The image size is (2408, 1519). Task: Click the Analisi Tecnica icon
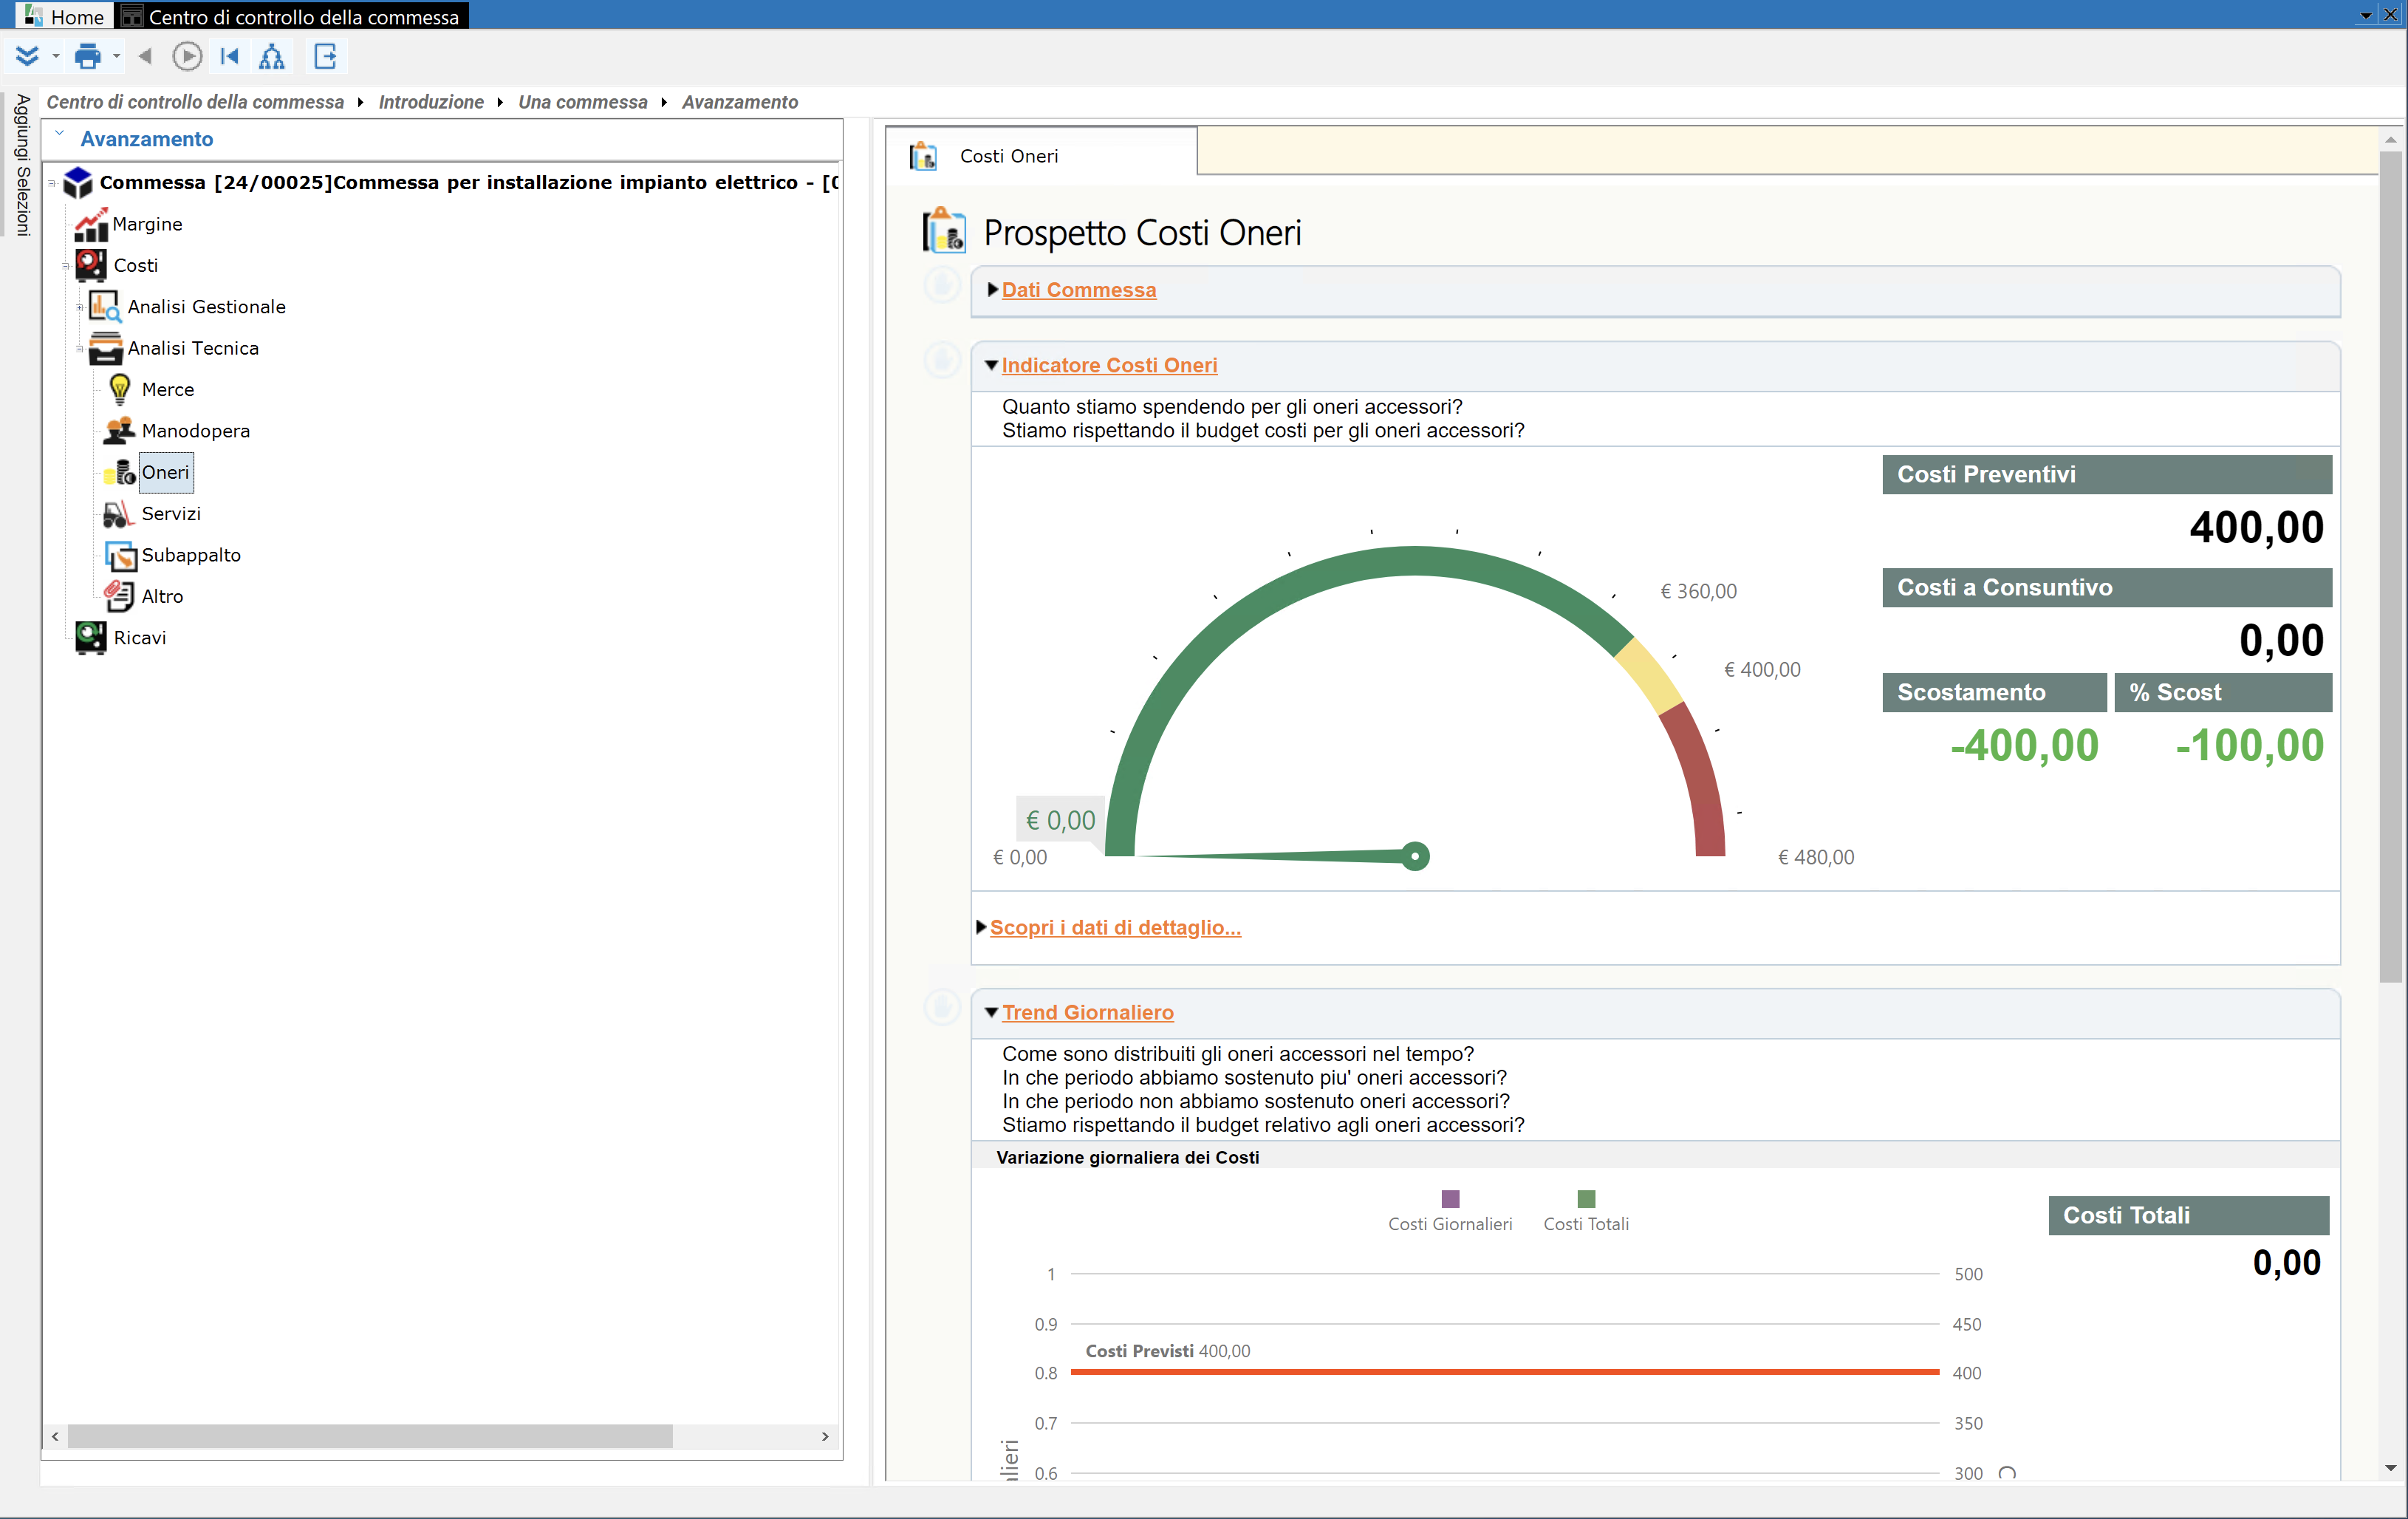[105, 348]
